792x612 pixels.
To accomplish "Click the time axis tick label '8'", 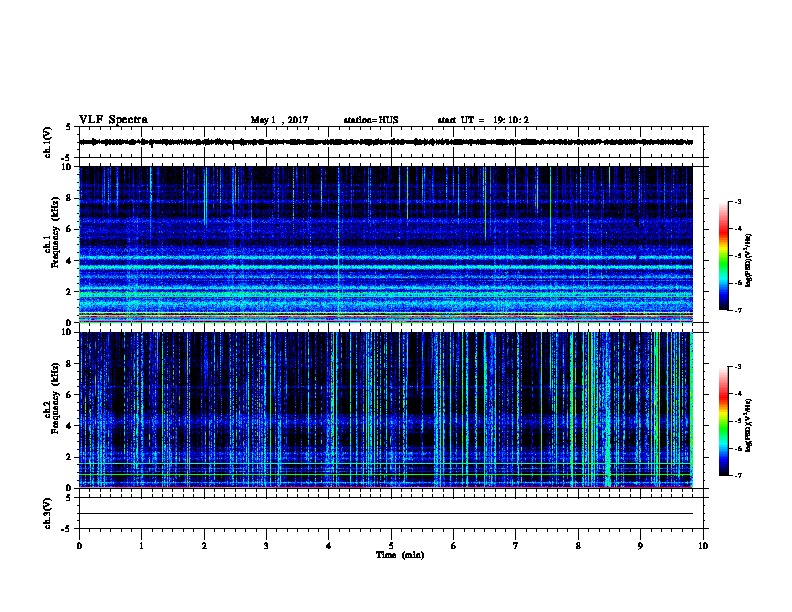I will click(578, 546).
